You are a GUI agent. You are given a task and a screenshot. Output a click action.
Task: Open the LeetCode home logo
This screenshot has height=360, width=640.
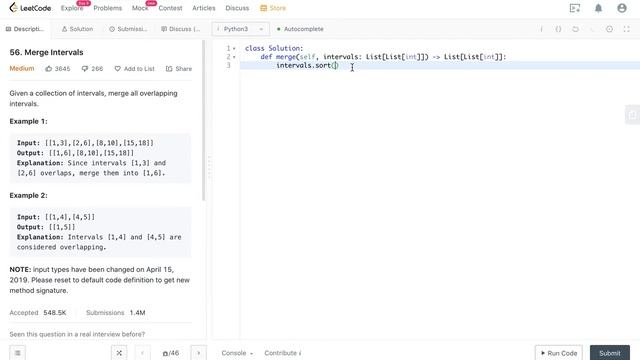click(x=30, y=8)
